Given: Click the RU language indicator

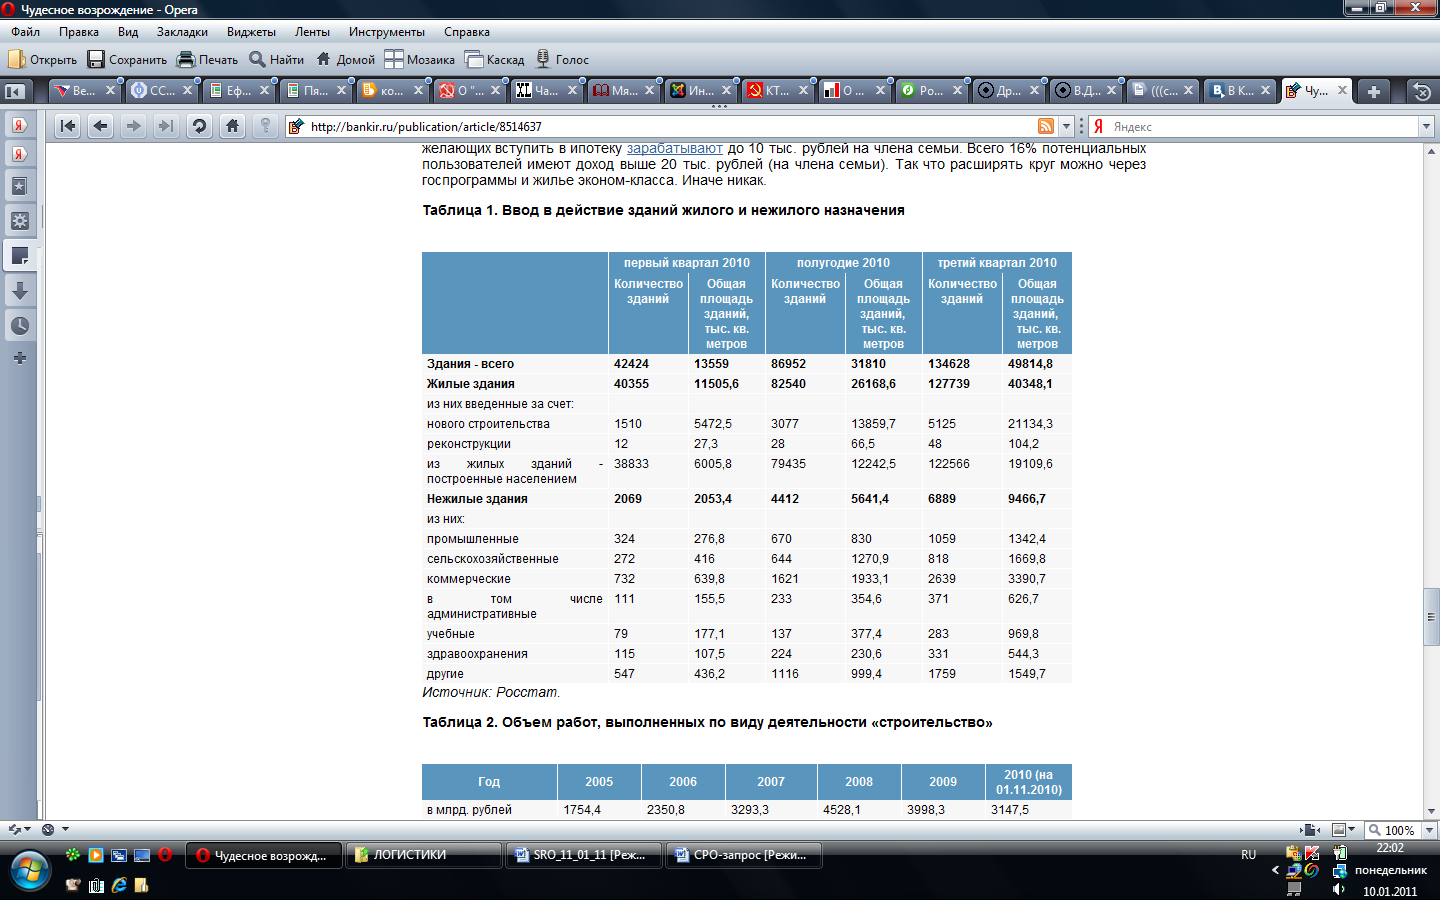Looking at the screenshot, I should [x=1248, y=855].
